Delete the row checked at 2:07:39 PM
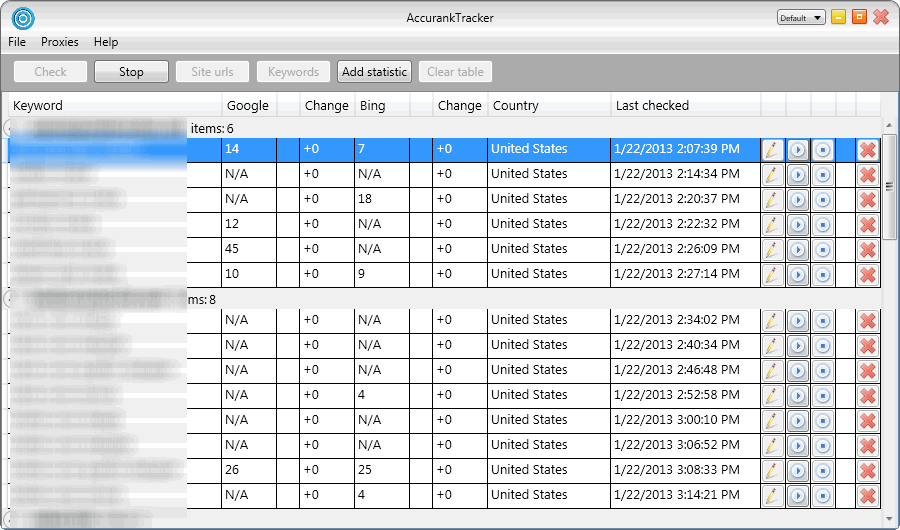This screenshot has height=530, width=900. point(868,150)
